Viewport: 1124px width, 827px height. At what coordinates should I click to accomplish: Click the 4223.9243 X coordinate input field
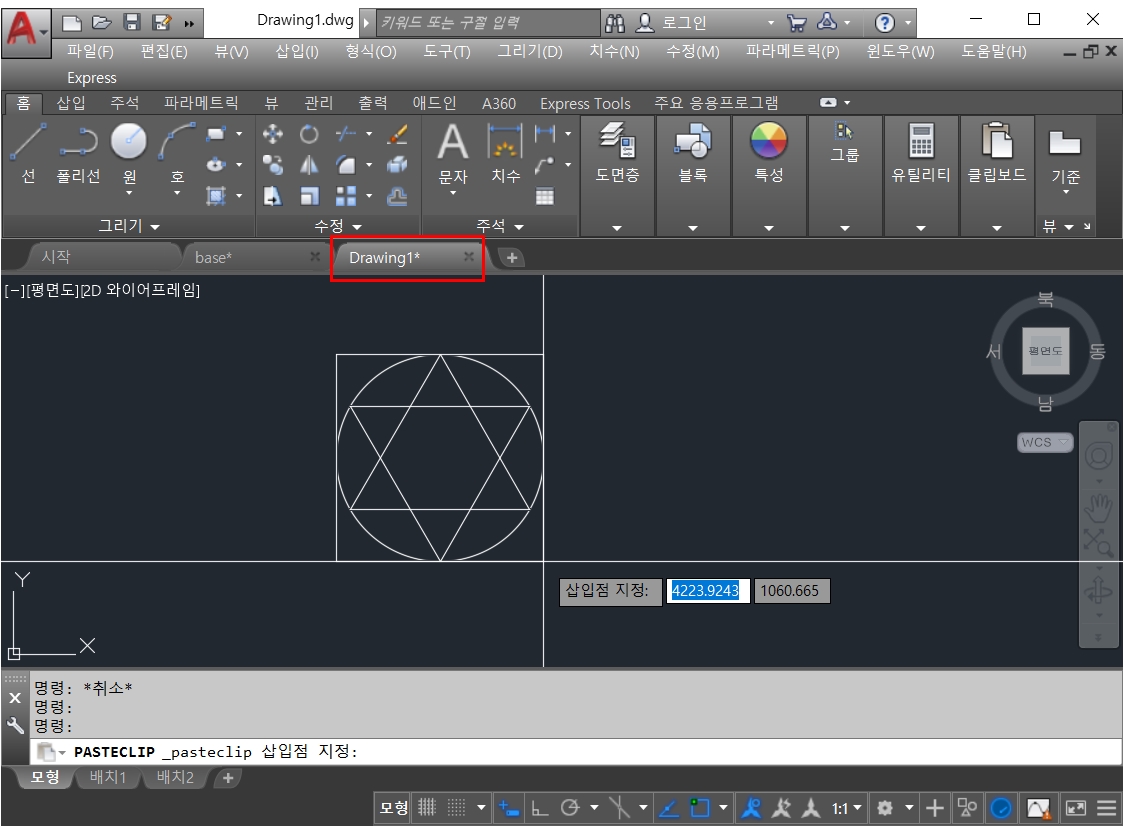708,591
